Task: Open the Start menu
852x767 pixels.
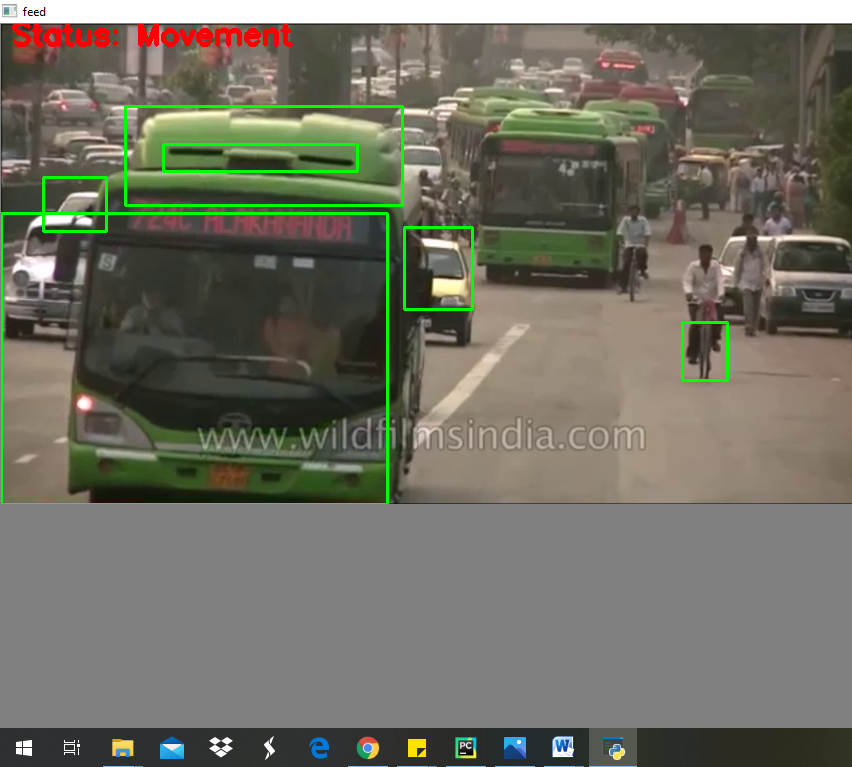Action: click(x=22, y=747)
